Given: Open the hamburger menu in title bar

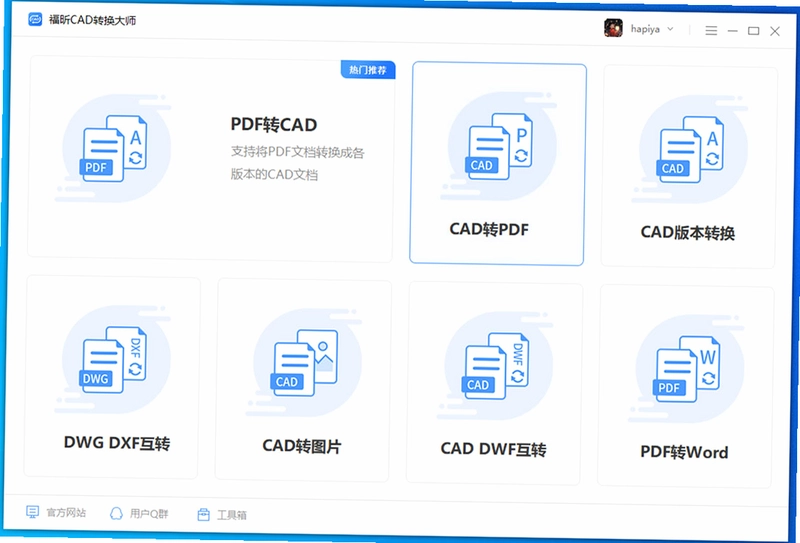Looking at the screenshot, I should coord(711,31).
